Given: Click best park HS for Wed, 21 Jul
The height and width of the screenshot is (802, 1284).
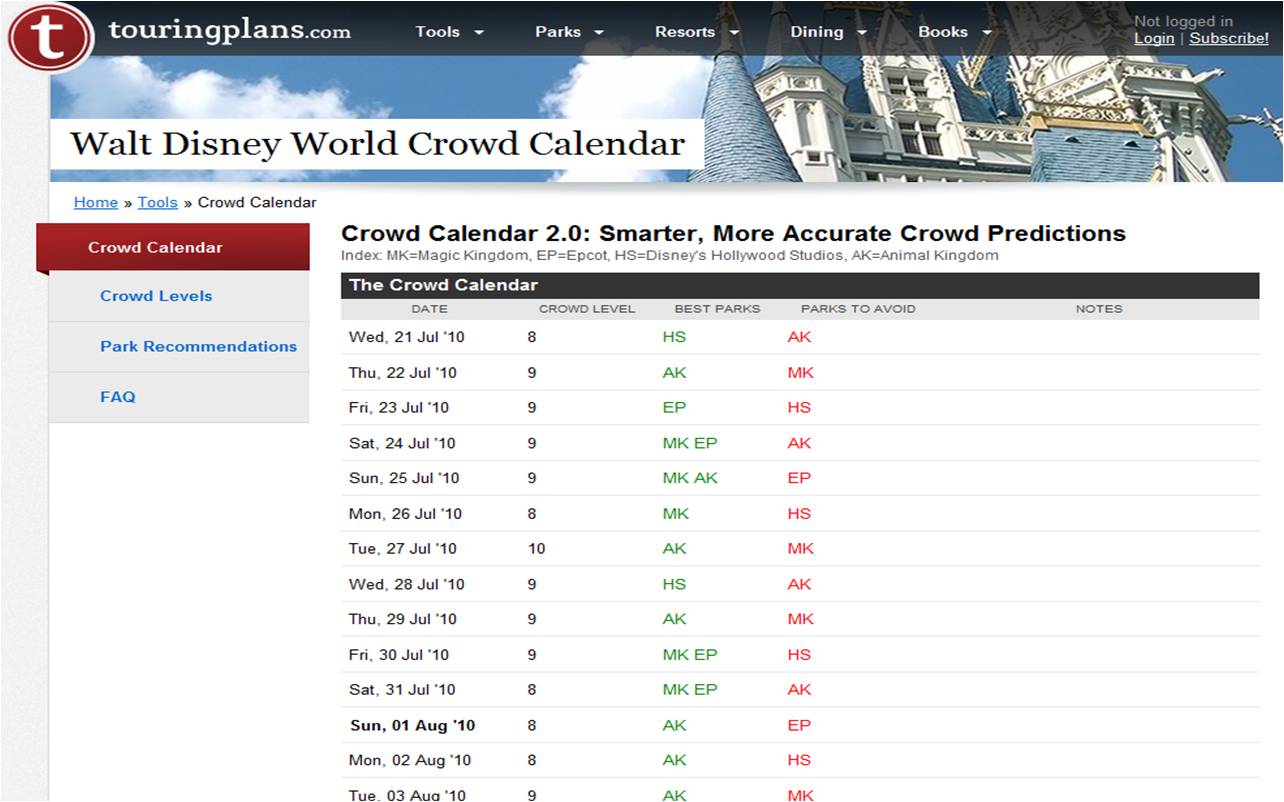Looking at the screenshot, I should pos(674,337).
